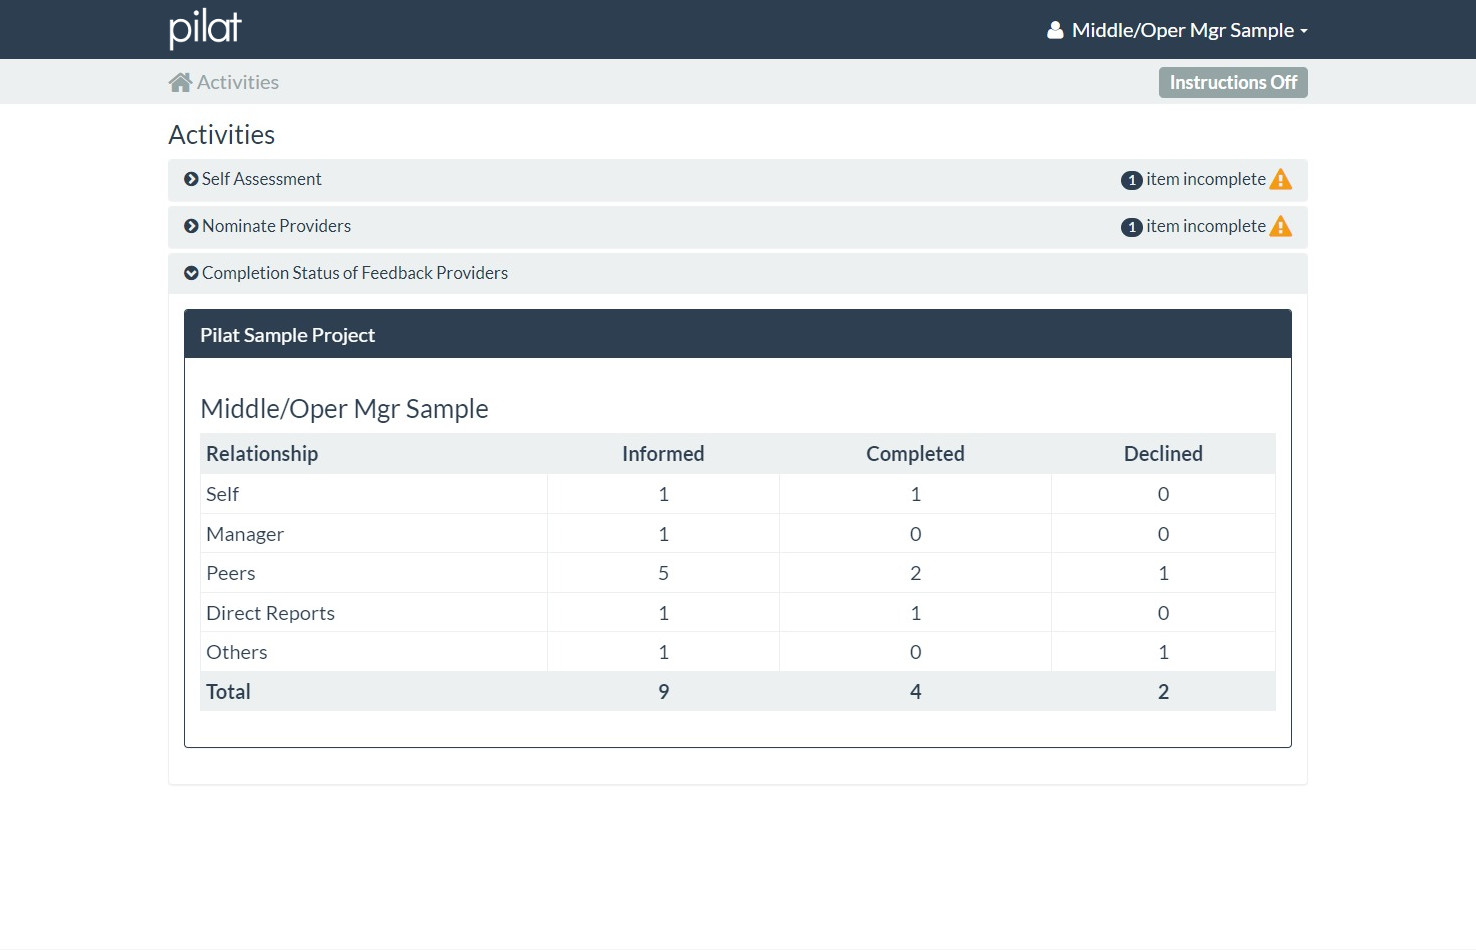The image size is (1476, 950).
Task: Click the Self Assessment arrow circle icon
Action: point(191,179)
